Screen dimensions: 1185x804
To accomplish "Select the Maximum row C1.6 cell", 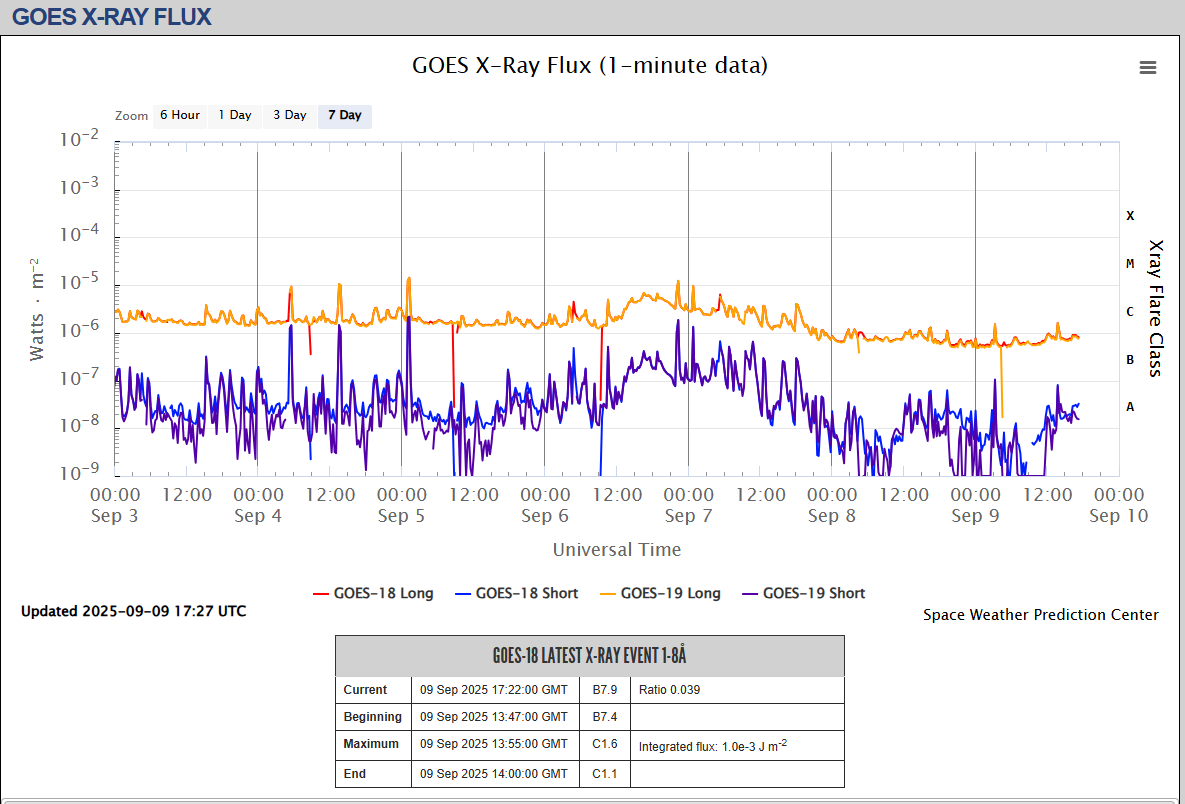I will tap(606, 745).
